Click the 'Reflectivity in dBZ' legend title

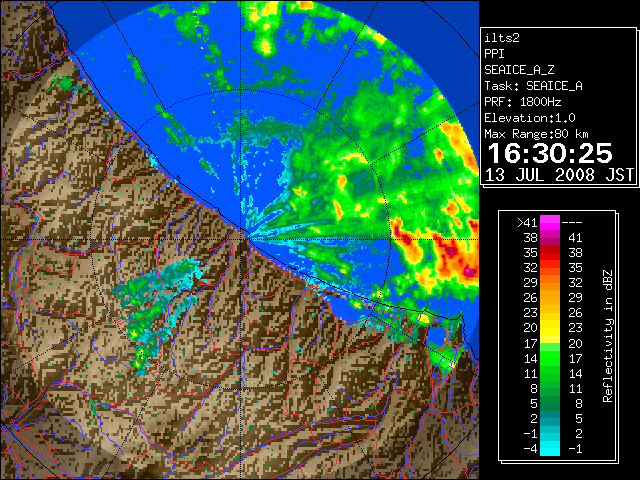coord(608,336)
